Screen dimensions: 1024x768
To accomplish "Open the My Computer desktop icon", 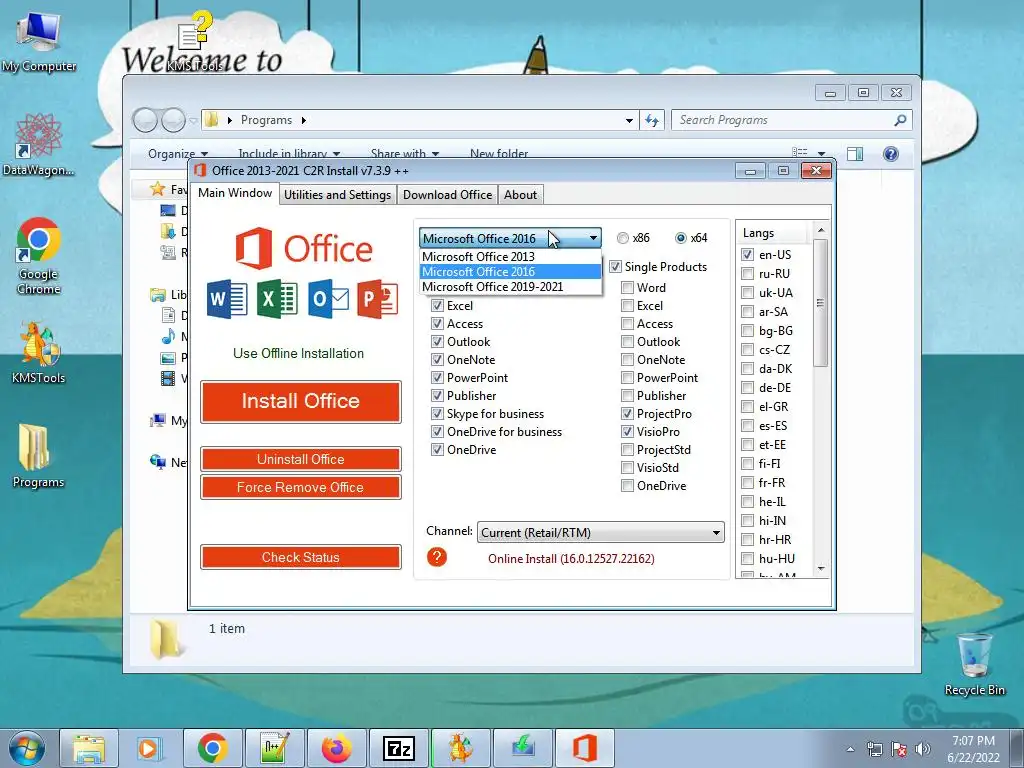I will coord(38,42).
